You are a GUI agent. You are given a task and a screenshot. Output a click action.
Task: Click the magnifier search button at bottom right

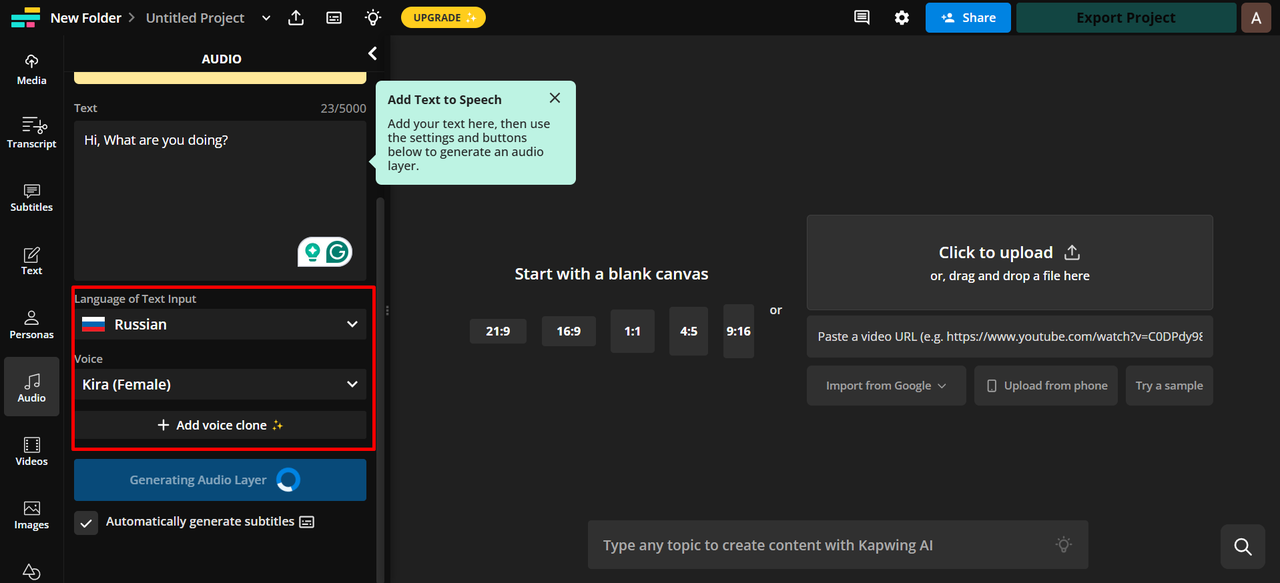(x=1243, y=546)
